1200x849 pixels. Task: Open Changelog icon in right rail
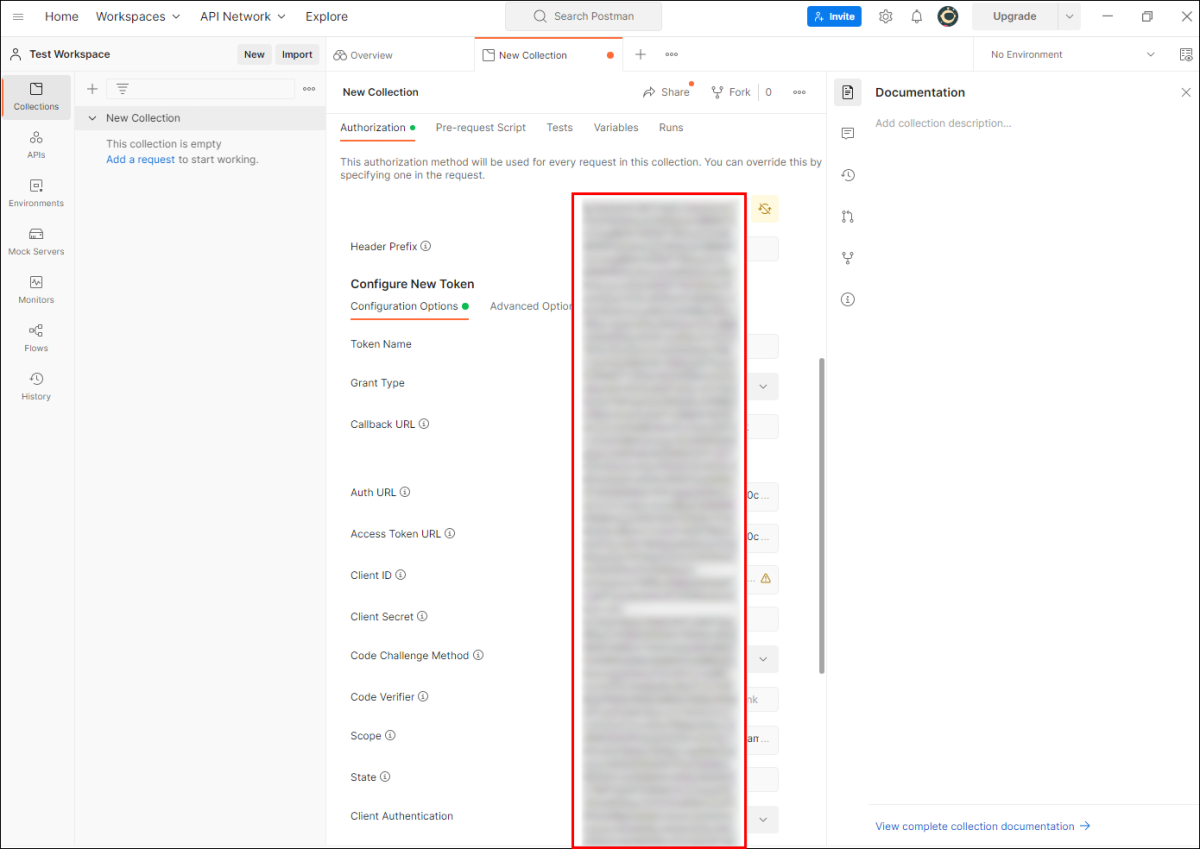pos(848,175)
